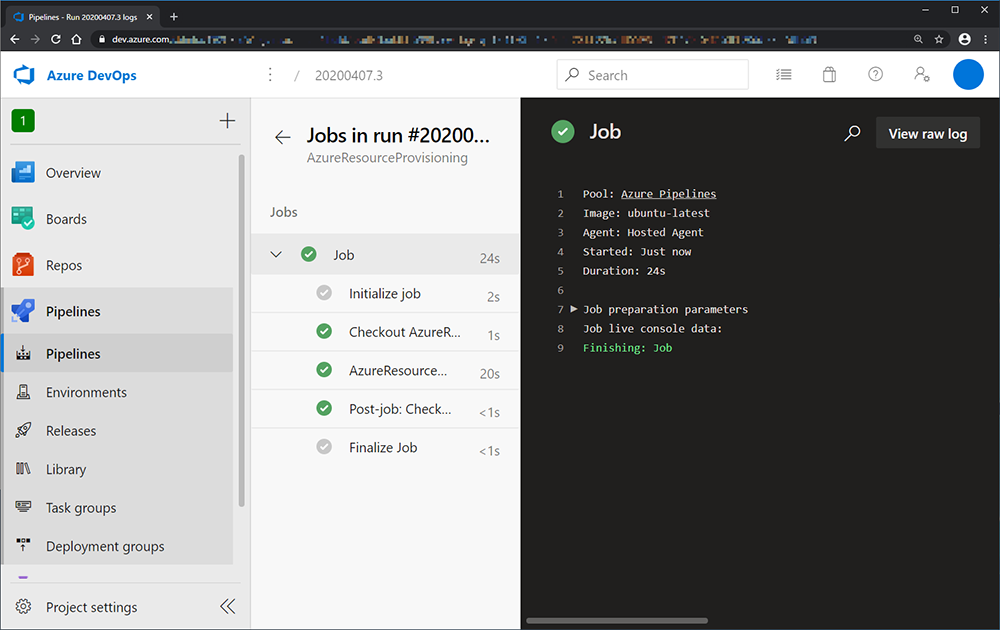Click the marketplace shopping bag icon

tap(829, 75)
